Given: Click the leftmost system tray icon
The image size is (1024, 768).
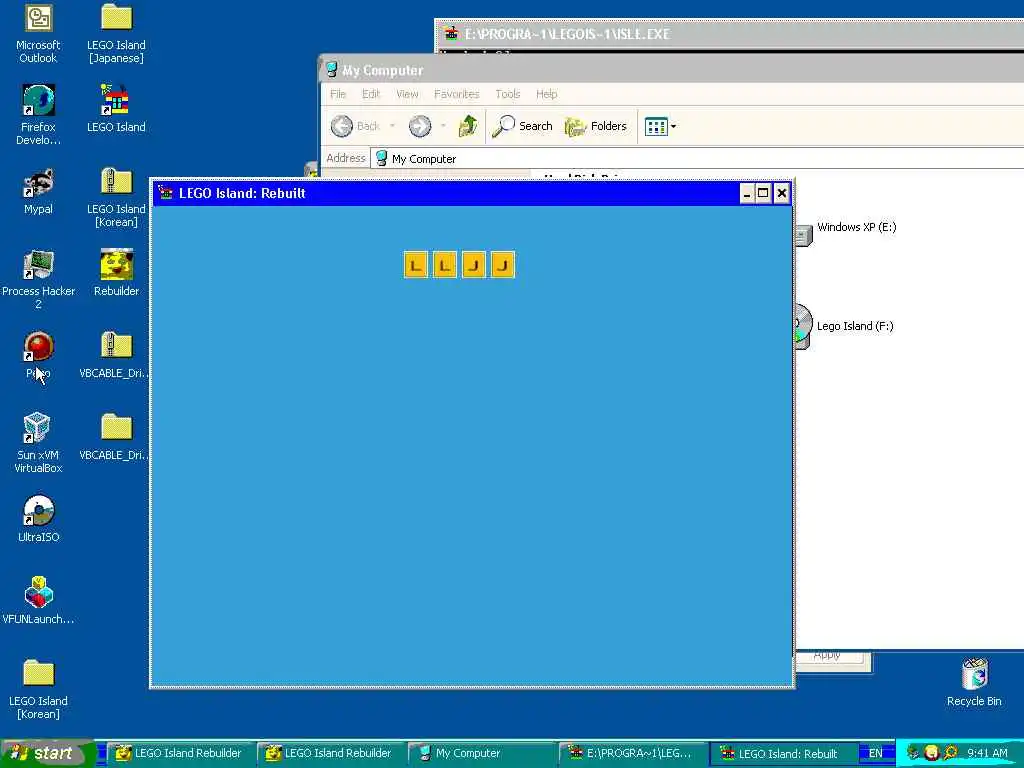Looking at the screenshot, I should click(x=913, y=753).
